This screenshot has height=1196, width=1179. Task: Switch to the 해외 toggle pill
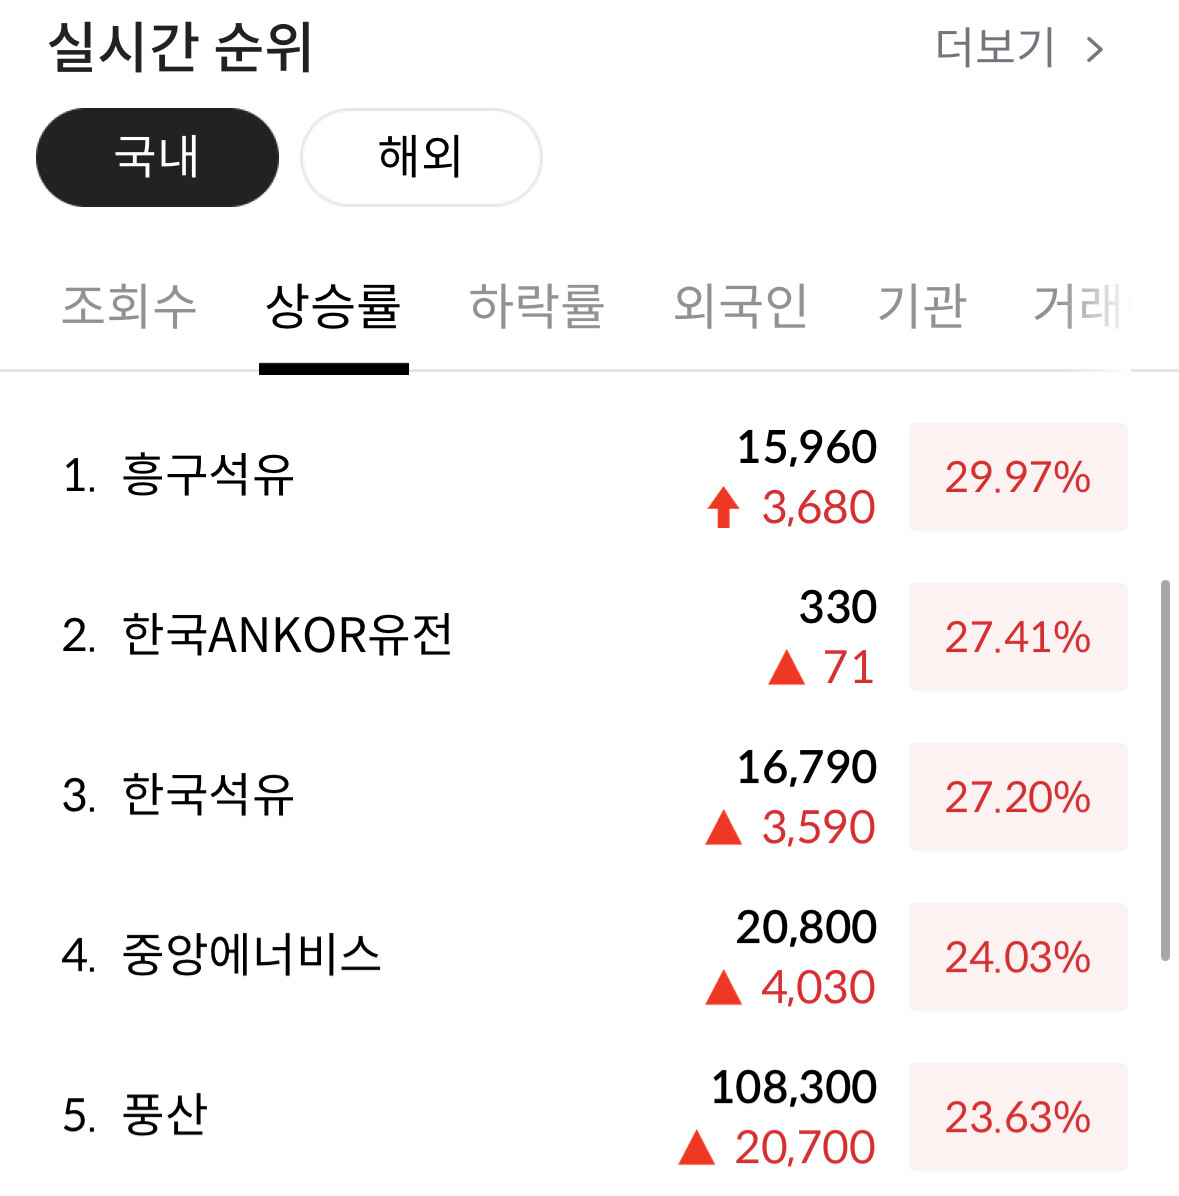pyautogui.click(x=421, y=157)
